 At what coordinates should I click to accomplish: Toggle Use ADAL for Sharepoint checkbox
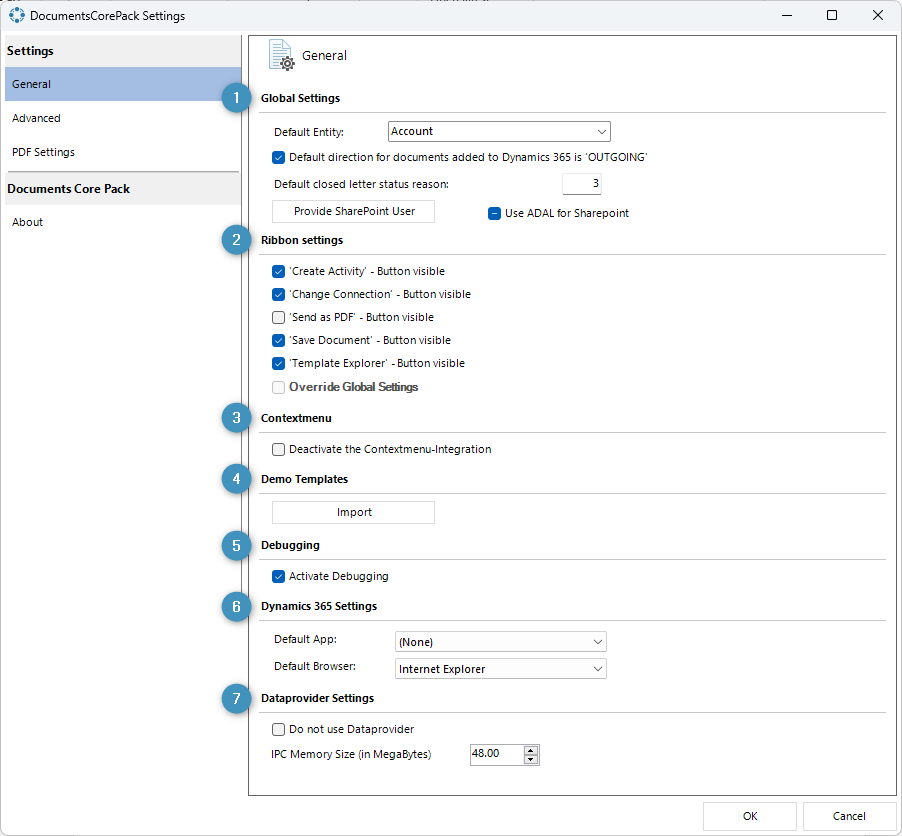[494, 213]
